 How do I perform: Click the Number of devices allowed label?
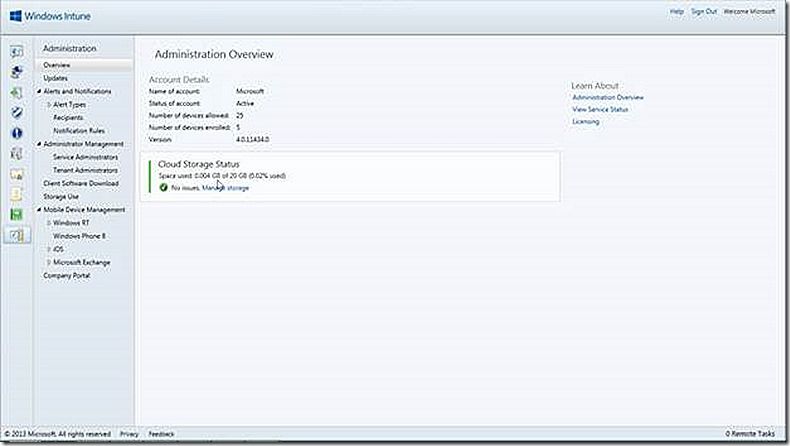point(188,115)
